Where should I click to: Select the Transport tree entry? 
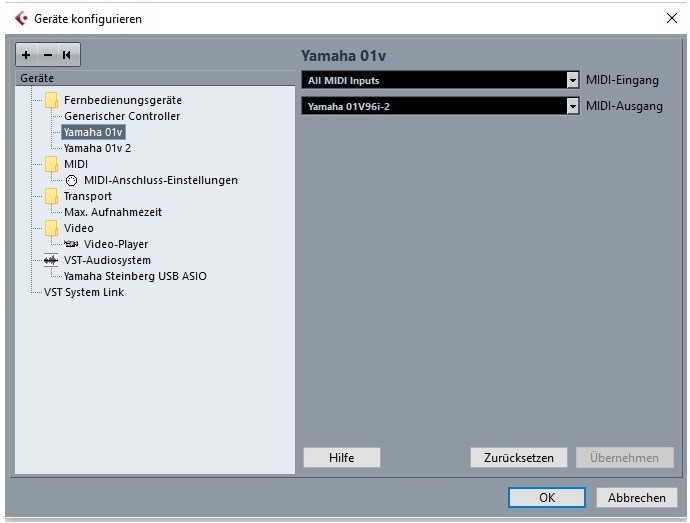(x=88, y=196)
